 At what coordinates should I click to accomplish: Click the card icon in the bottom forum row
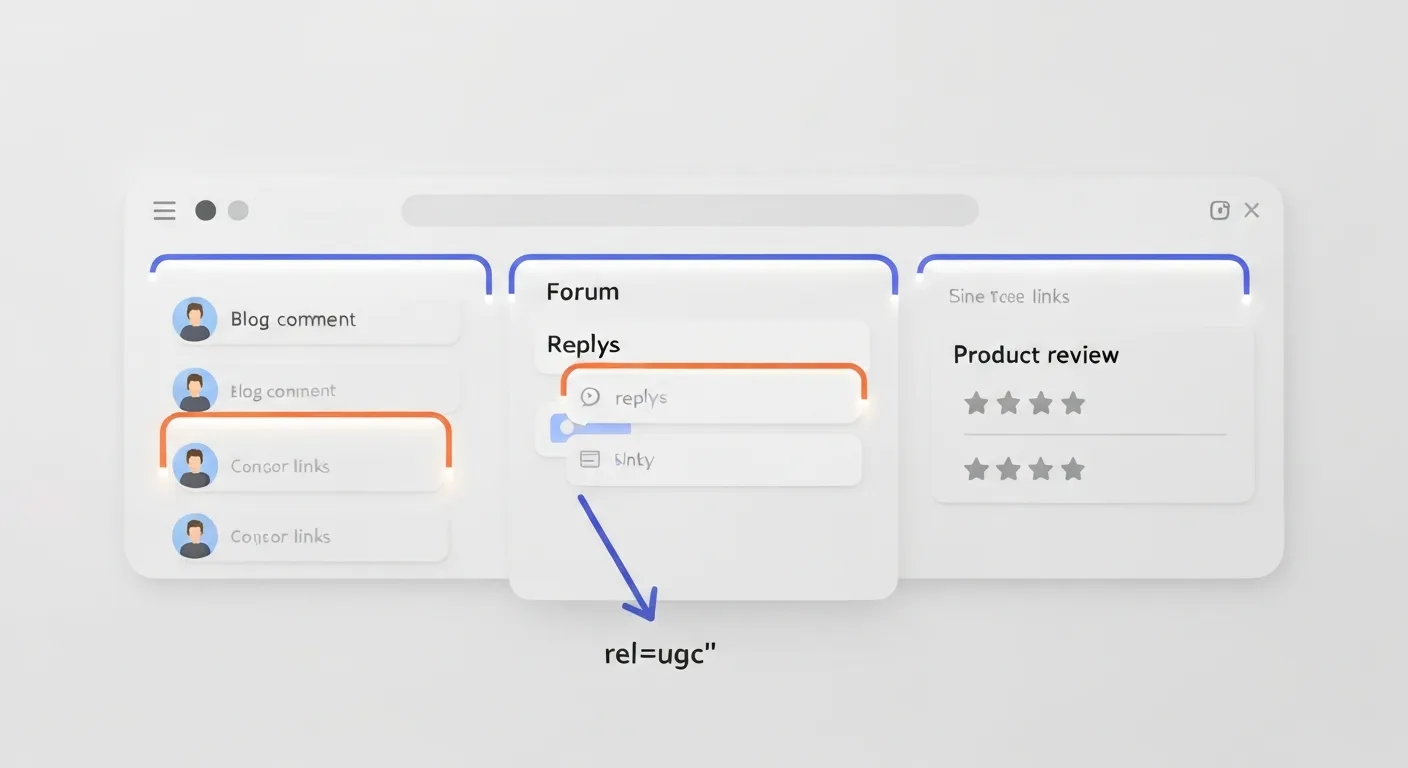click(x=590, y=459)
